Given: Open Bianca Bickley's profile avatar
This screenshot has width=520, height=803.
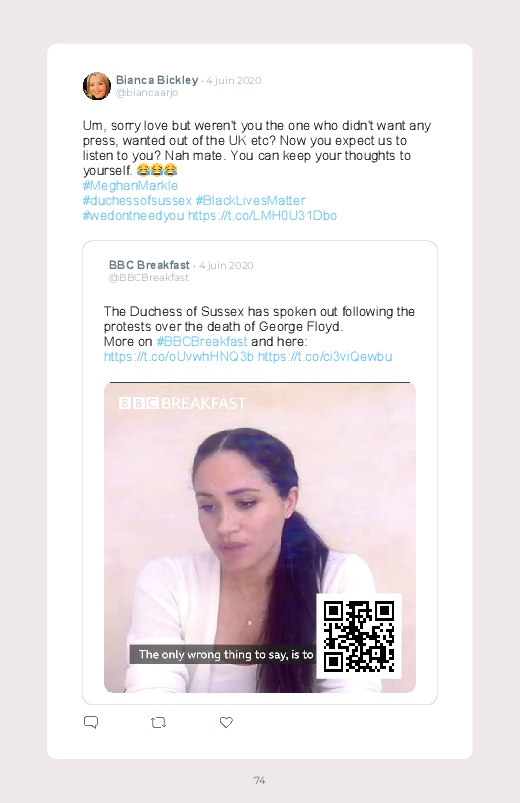Looking at the screenshot, I should click(x=97, y=86).
